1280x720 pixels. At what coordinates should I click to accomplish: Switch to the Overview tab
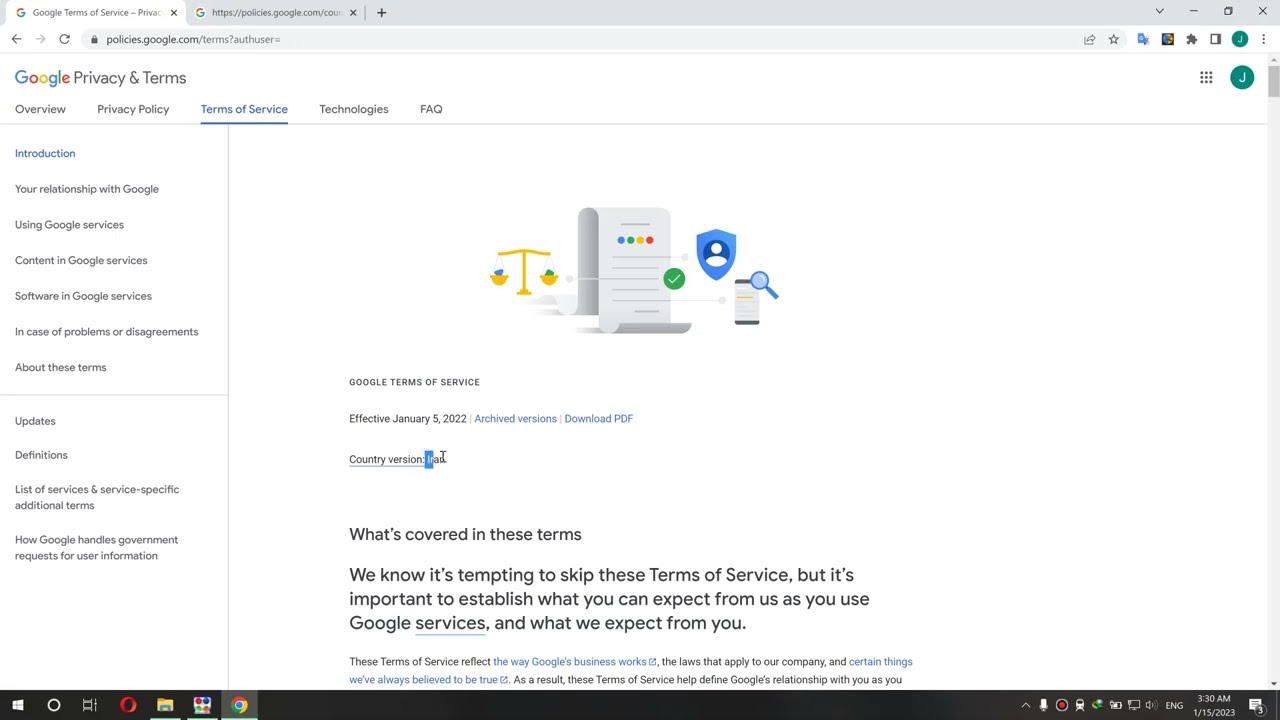tap(40, 109)
